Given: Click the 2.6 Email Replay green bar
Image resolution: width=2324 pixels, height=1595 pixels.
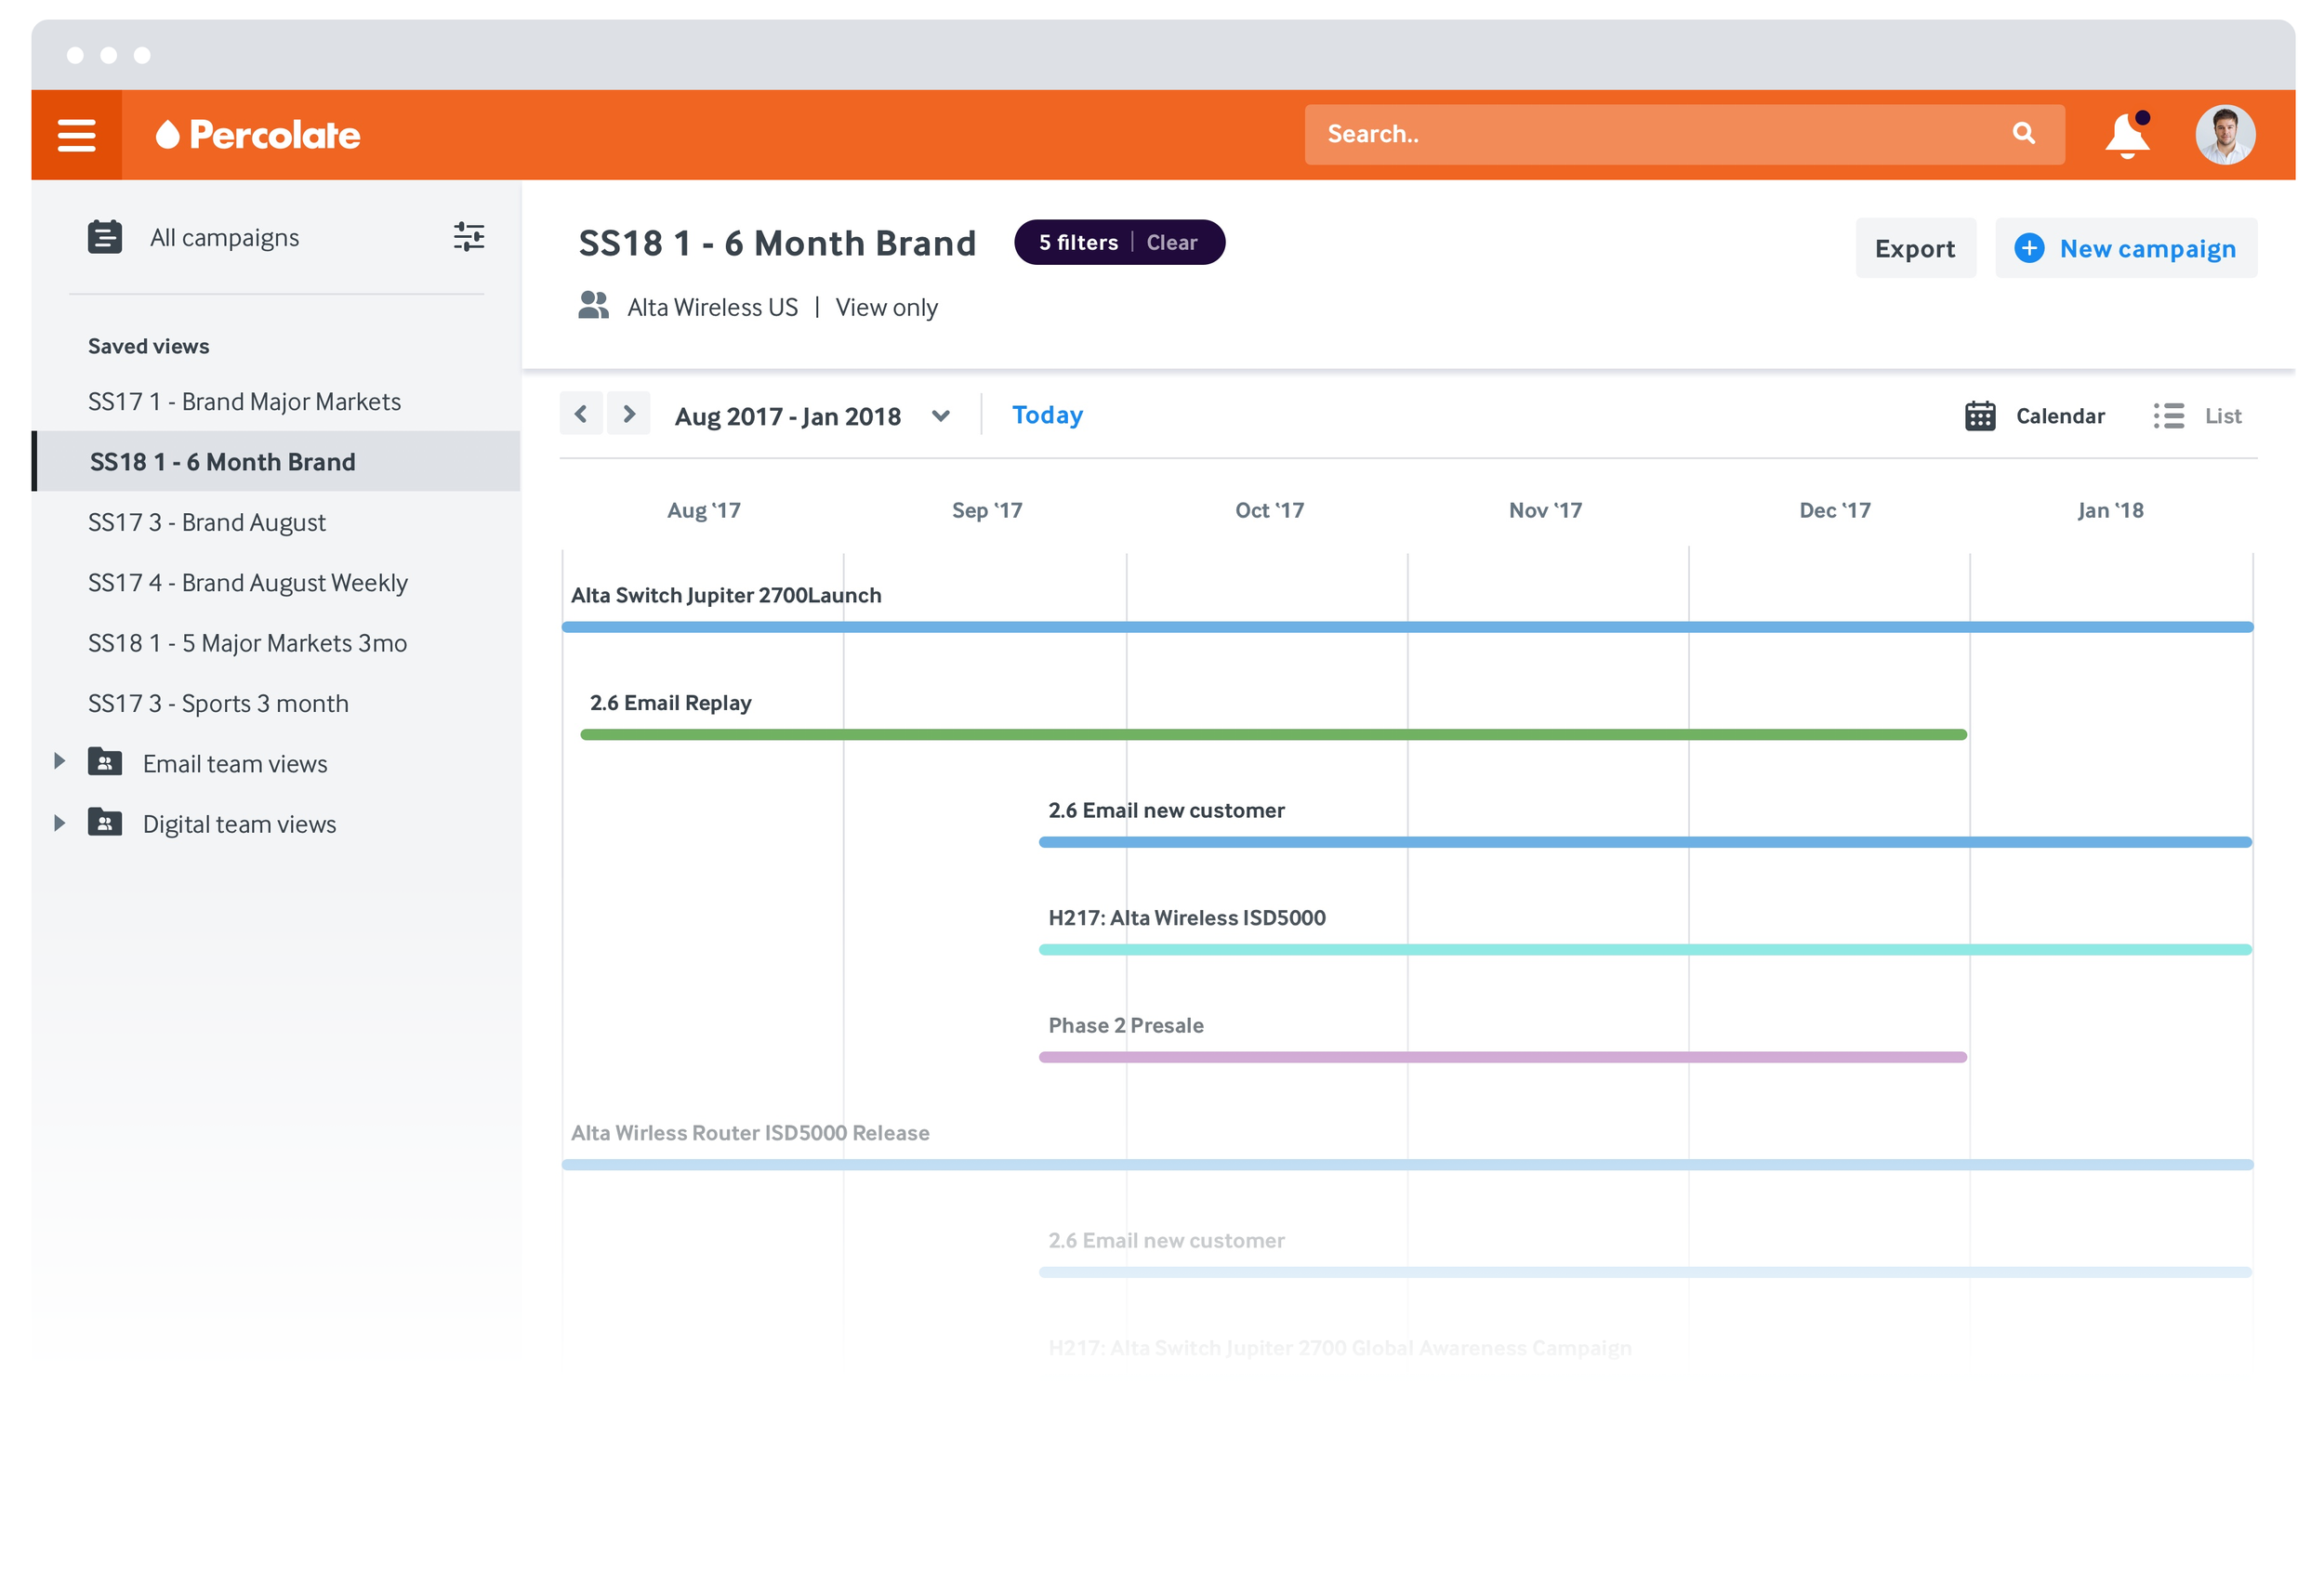Looking at the screenshot, I should 1273,735.
